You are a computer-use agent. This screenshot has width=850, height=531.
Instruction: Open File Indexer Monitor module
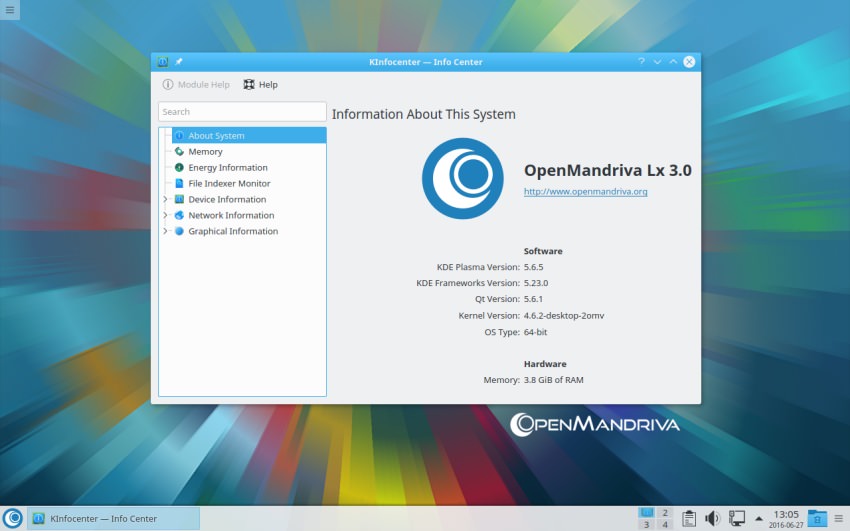pos(229,184)
